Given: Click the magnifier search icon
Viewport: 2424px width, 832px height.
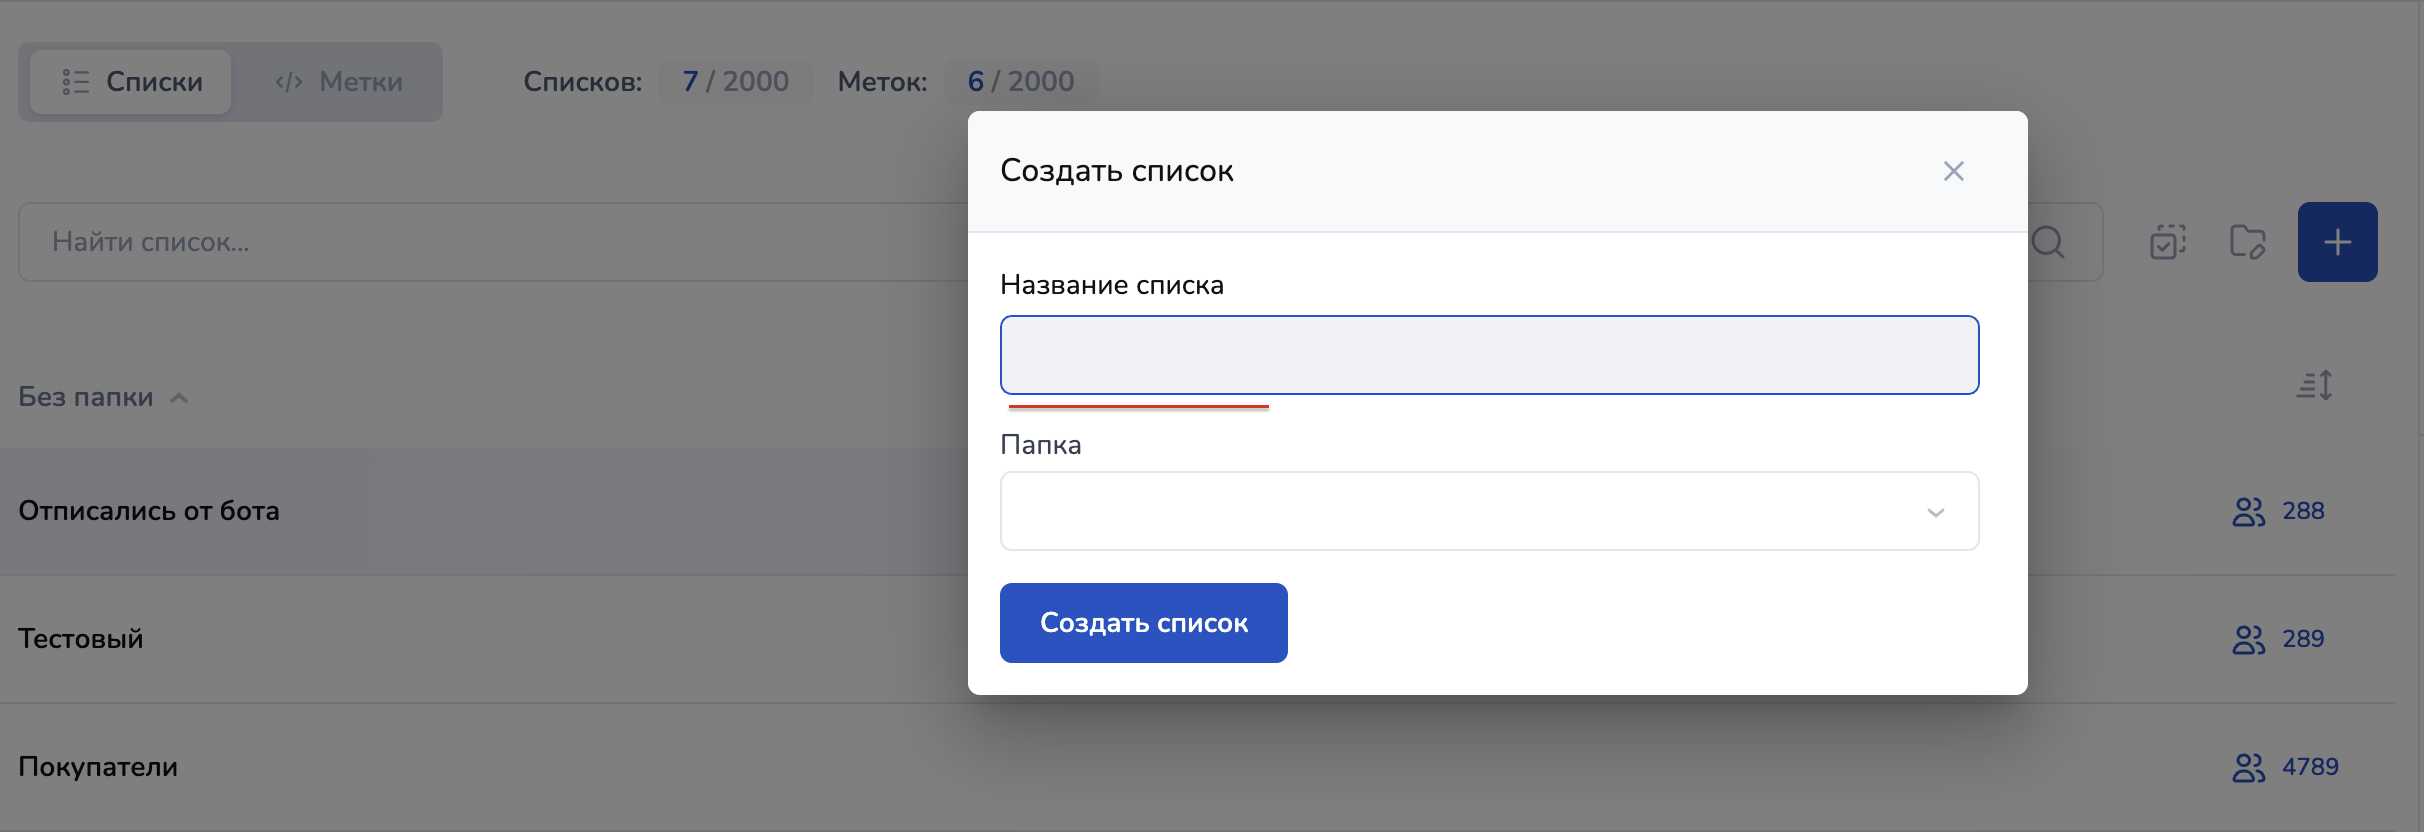Looking at the screenshot, I should 2047,242.
